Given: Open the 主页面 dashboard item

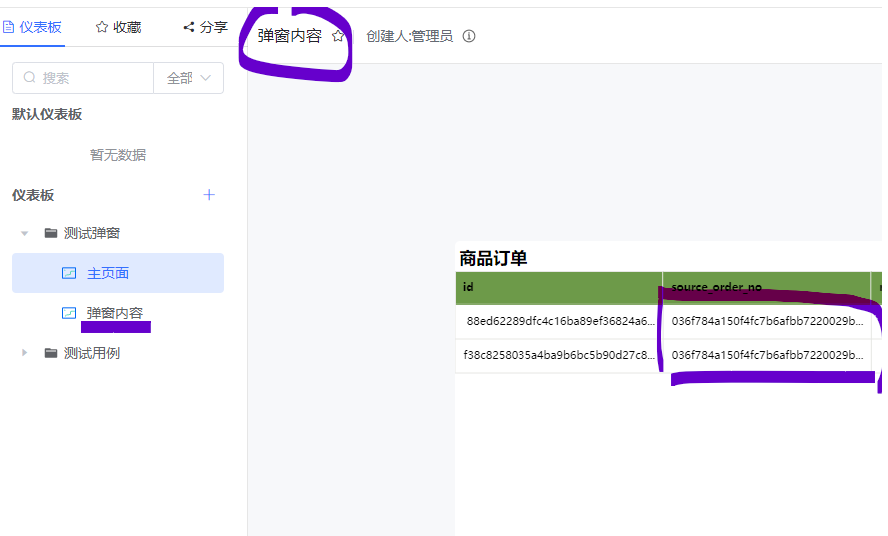Looking at the screenshot, I should coord(118,273).
